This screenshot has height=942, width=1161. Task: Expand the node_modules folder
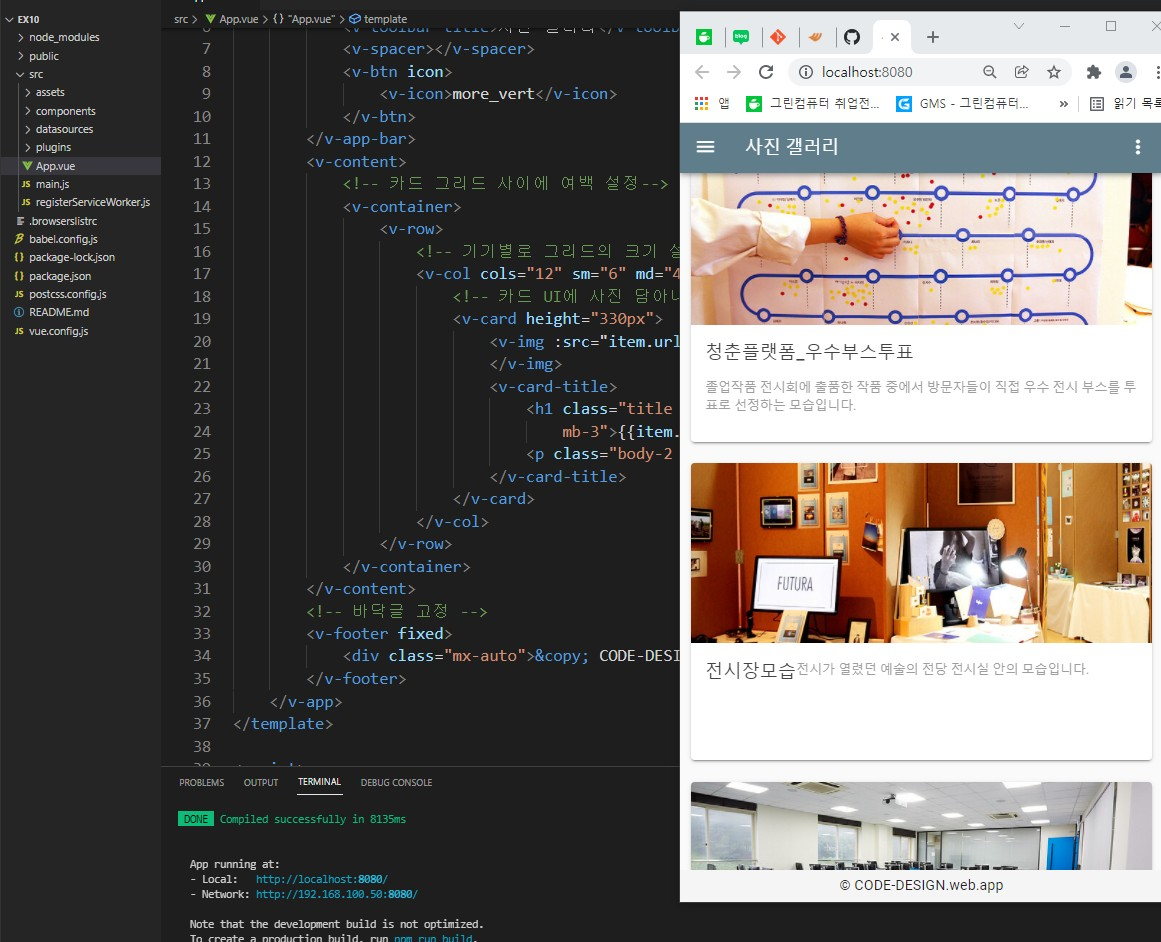64,37
